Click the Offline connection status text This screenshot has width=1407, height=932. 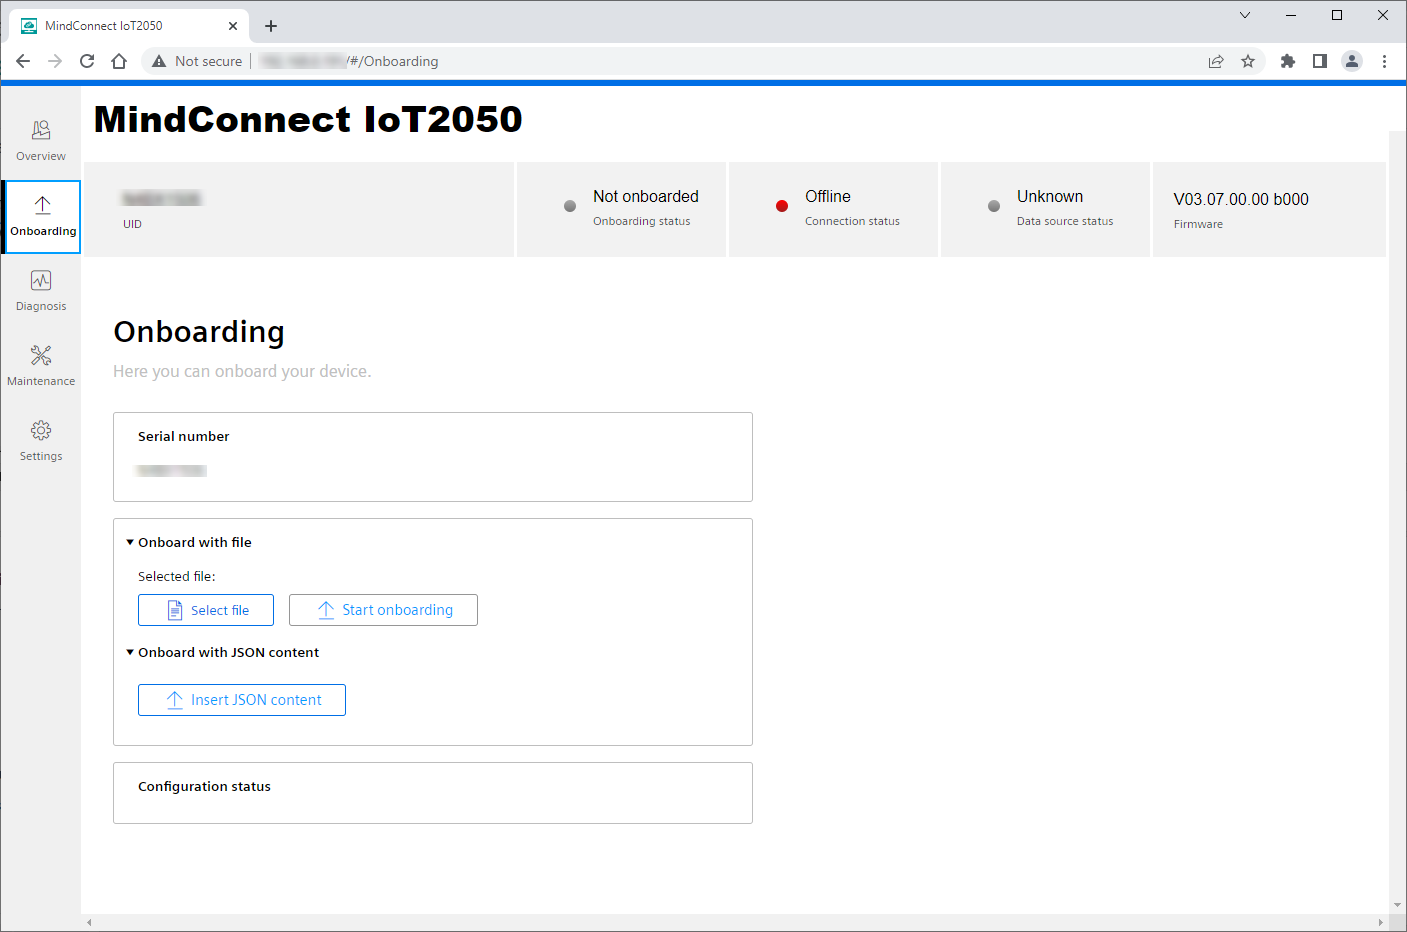(x=828, y=196)
